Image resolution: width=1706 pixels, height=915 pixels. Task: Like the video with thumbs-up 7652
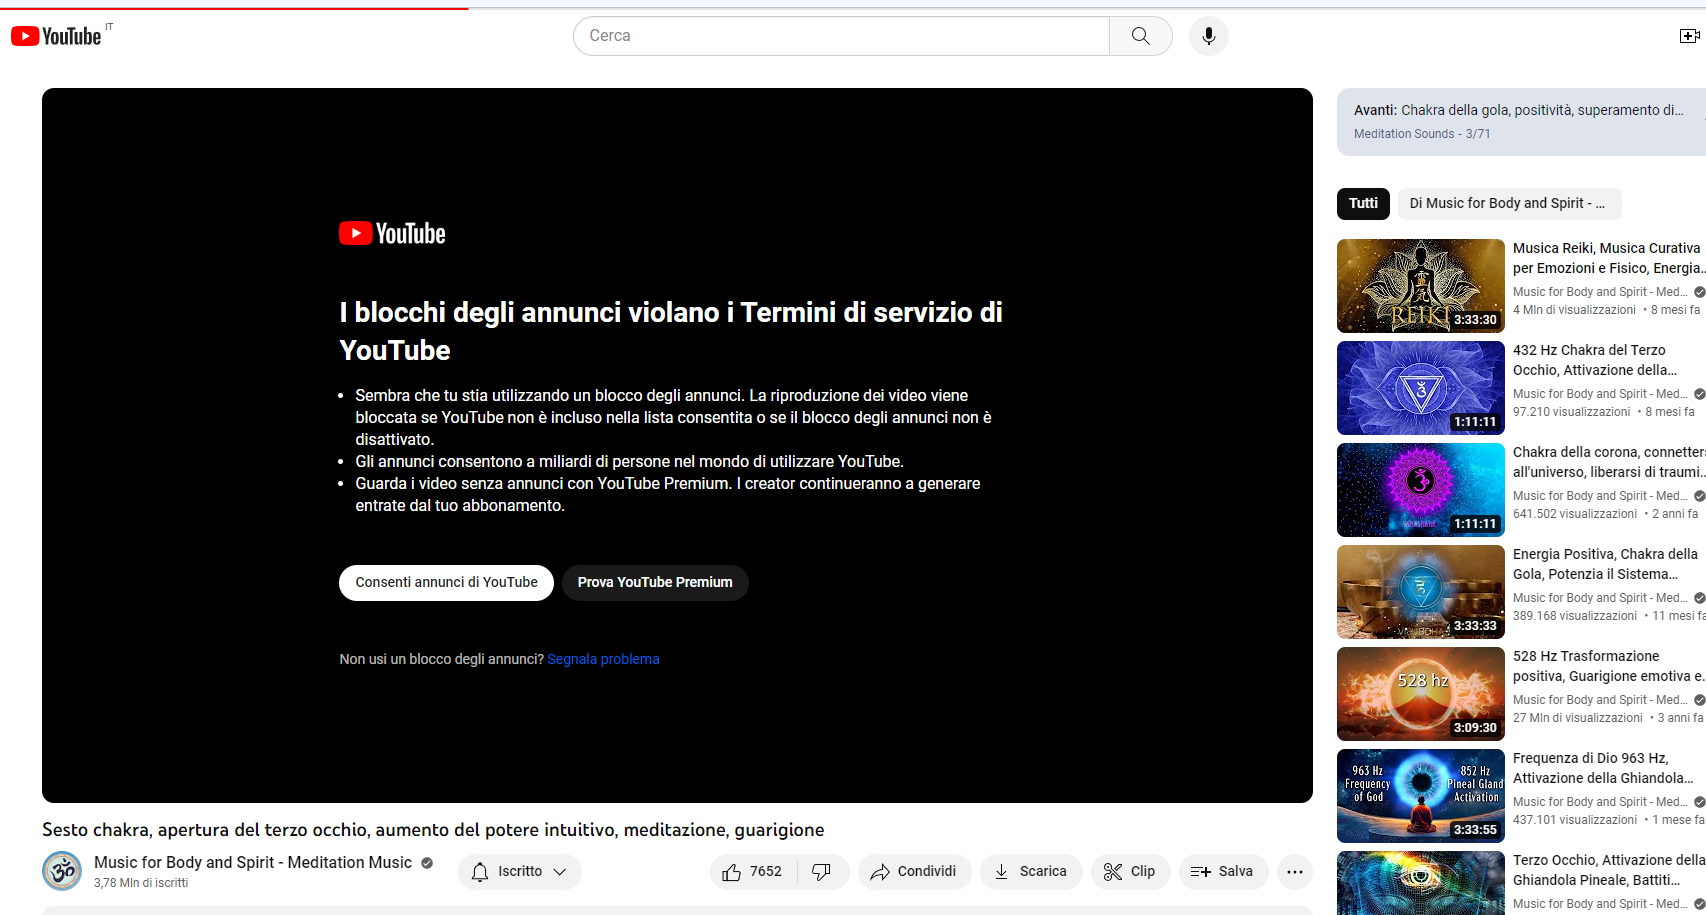click(x=753, y=872)
